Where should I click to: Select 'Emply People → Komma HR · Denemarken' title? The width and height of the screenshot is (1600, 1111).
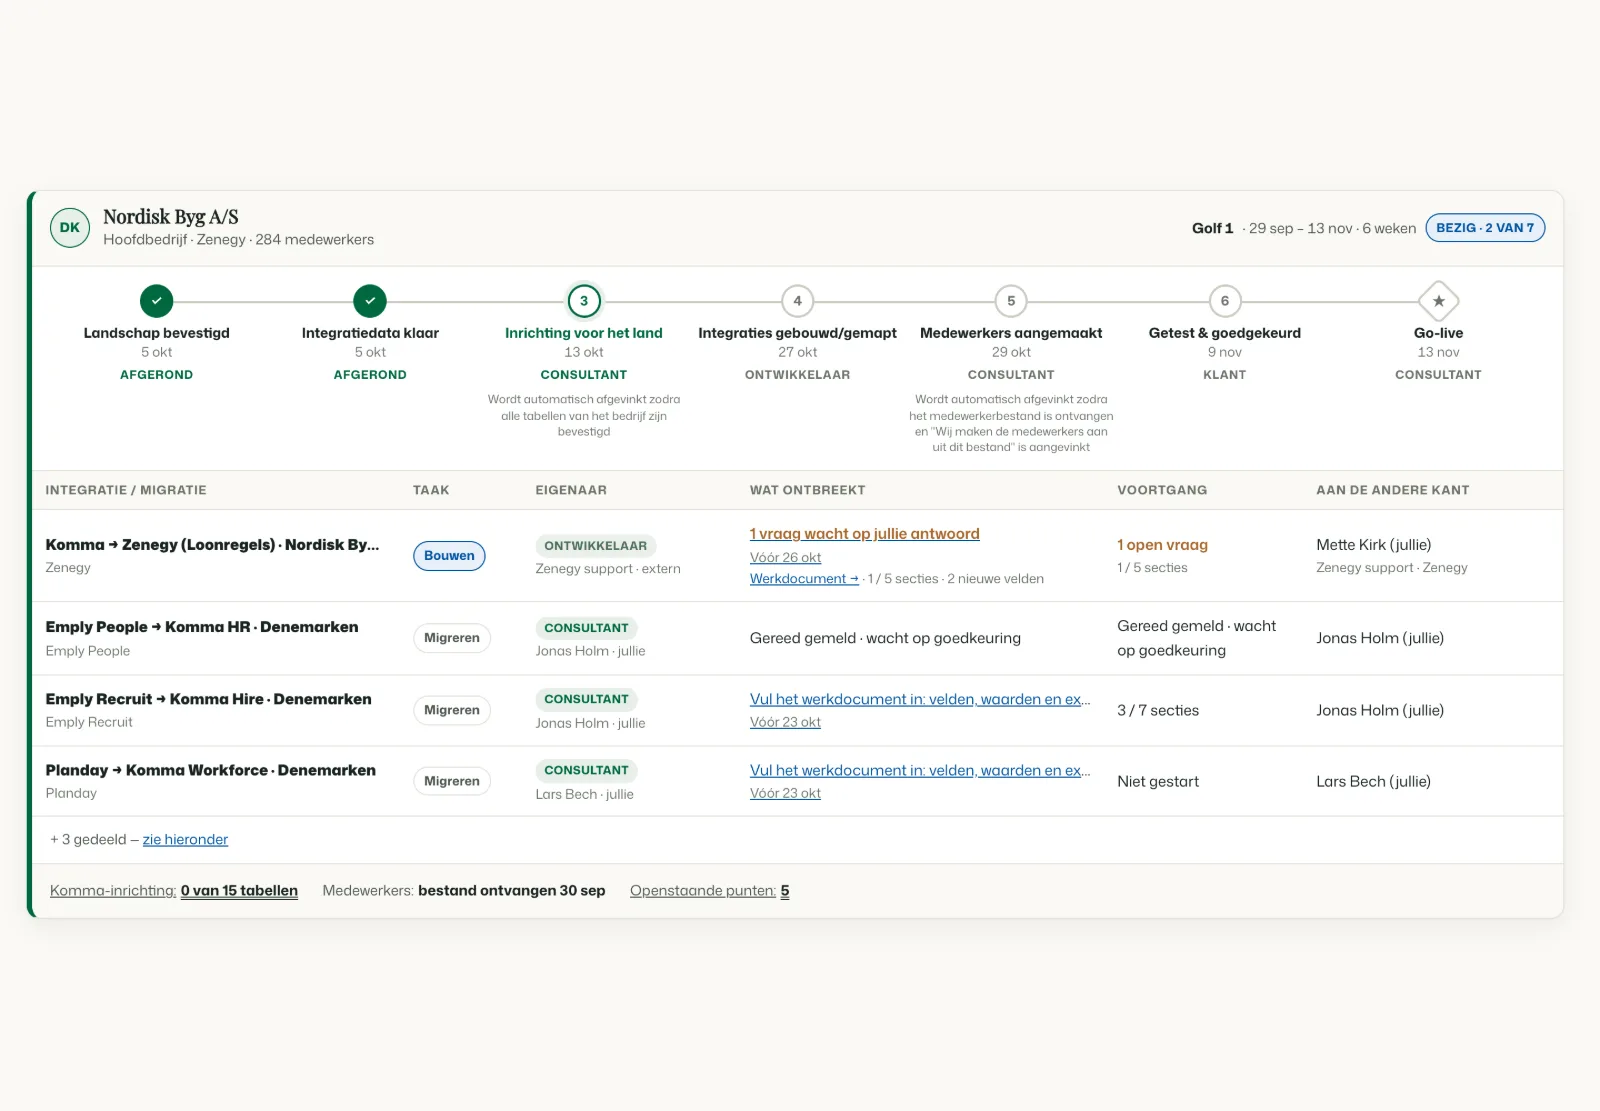202,627
